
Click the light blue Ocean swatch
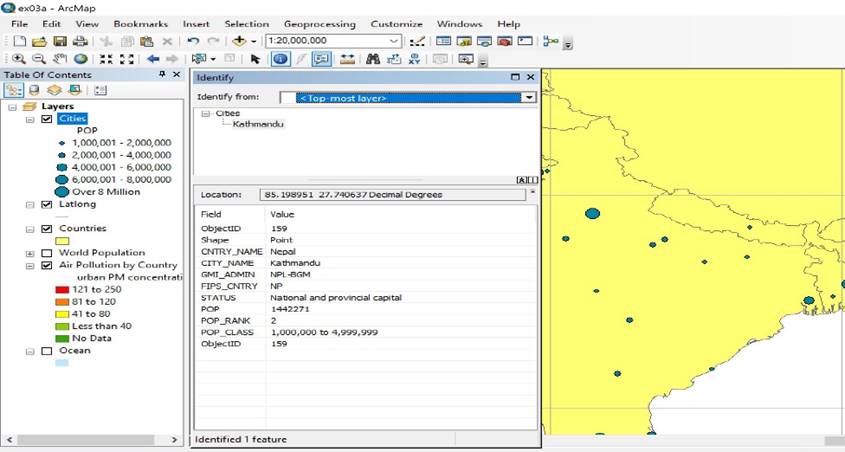click(x=62, y=363)
